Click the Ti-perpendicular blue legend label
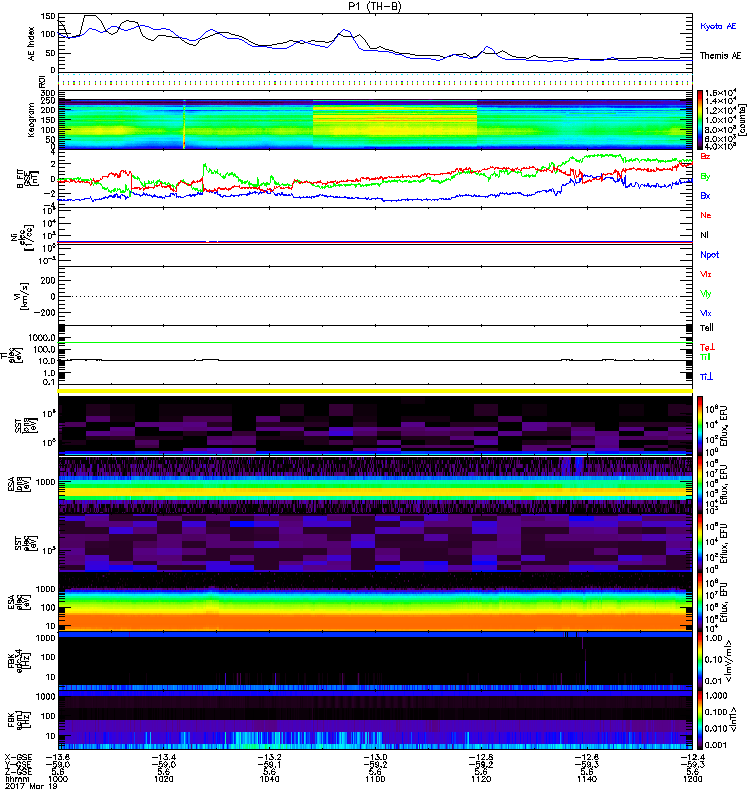This screenshot has width=750, height=800. 706,377
